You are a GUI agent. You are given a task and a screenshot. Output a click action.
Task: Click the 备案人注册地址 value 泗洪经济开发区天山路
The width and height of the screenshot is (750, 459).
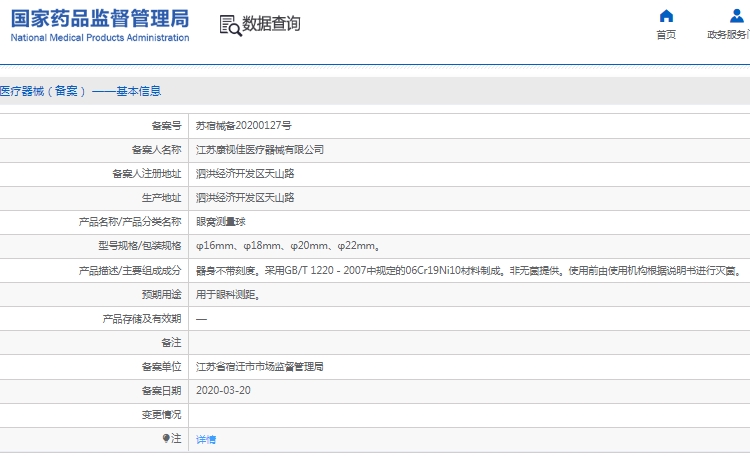point(245,174)
